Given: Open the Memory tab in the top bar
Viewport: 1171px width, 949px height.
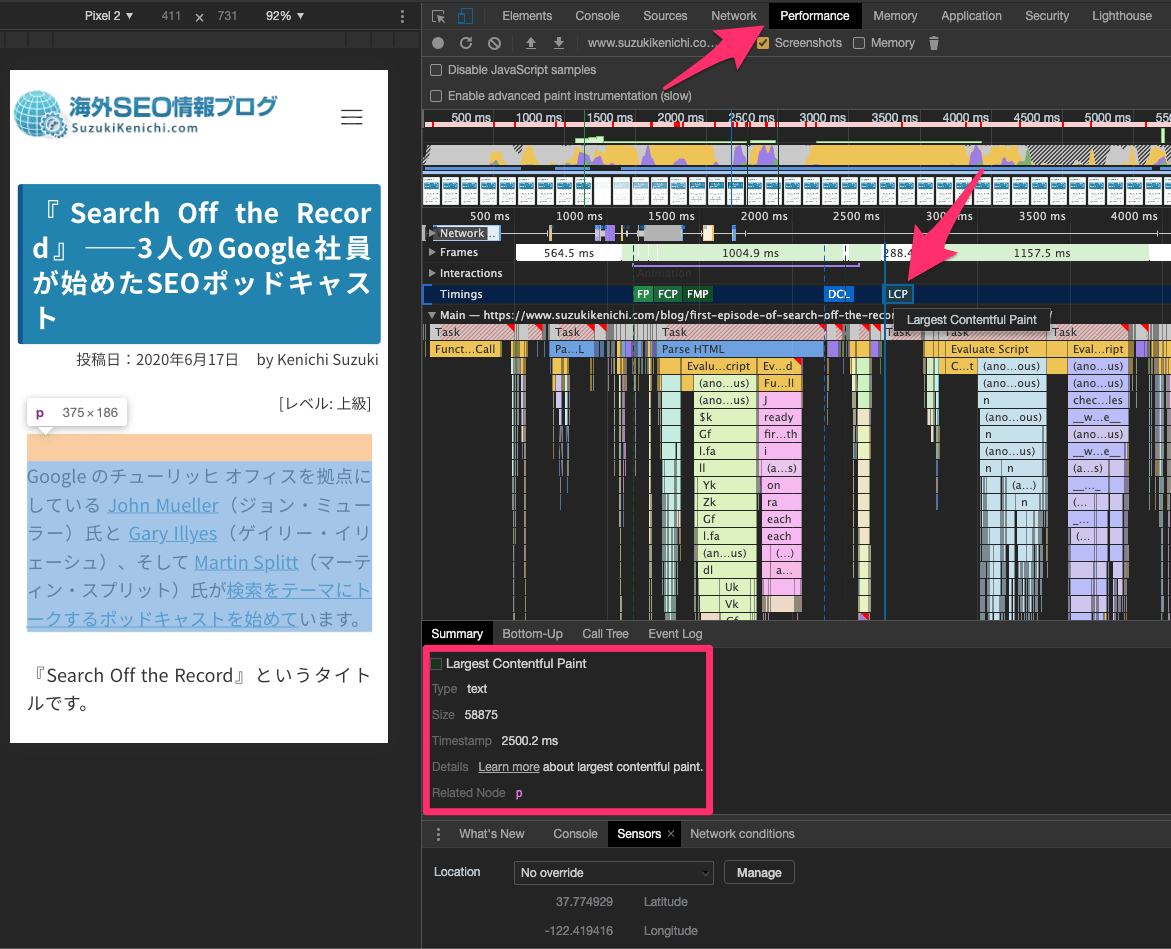Looking at the screenshot, I should (895, 16).
